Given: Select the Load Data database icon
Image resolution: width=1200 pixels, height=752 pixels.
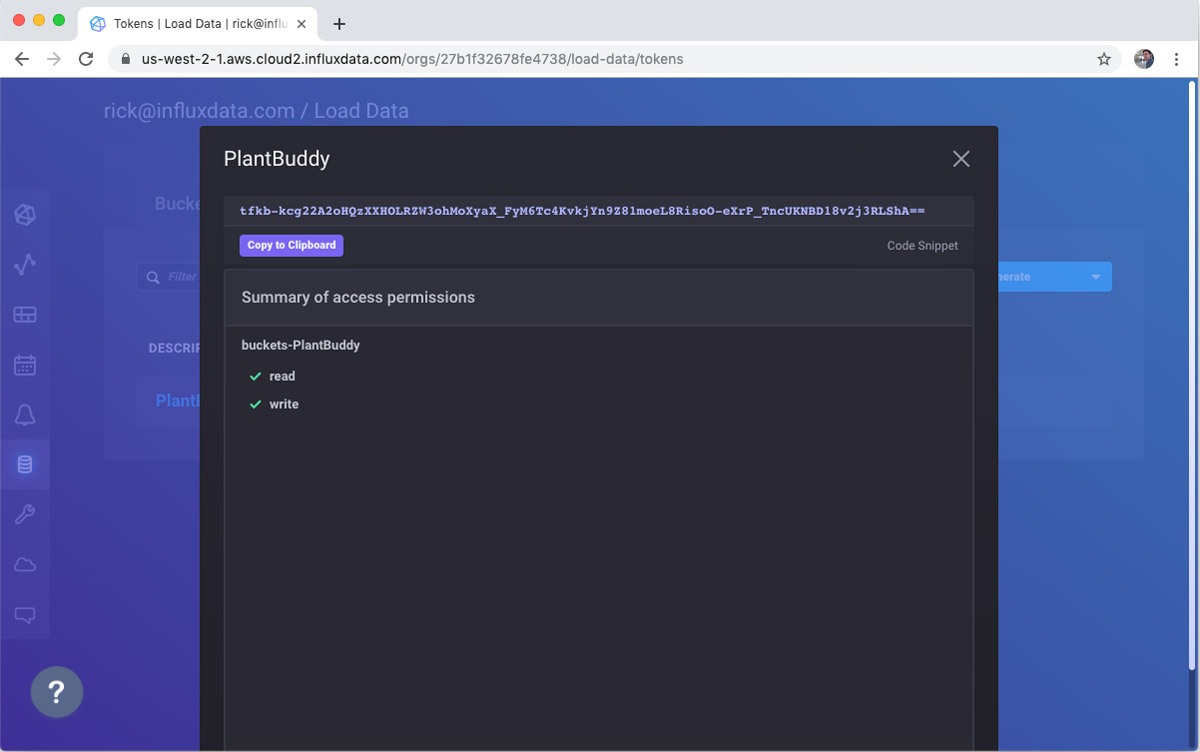Looking at the screenshot, I should click(x=25, y=464).
